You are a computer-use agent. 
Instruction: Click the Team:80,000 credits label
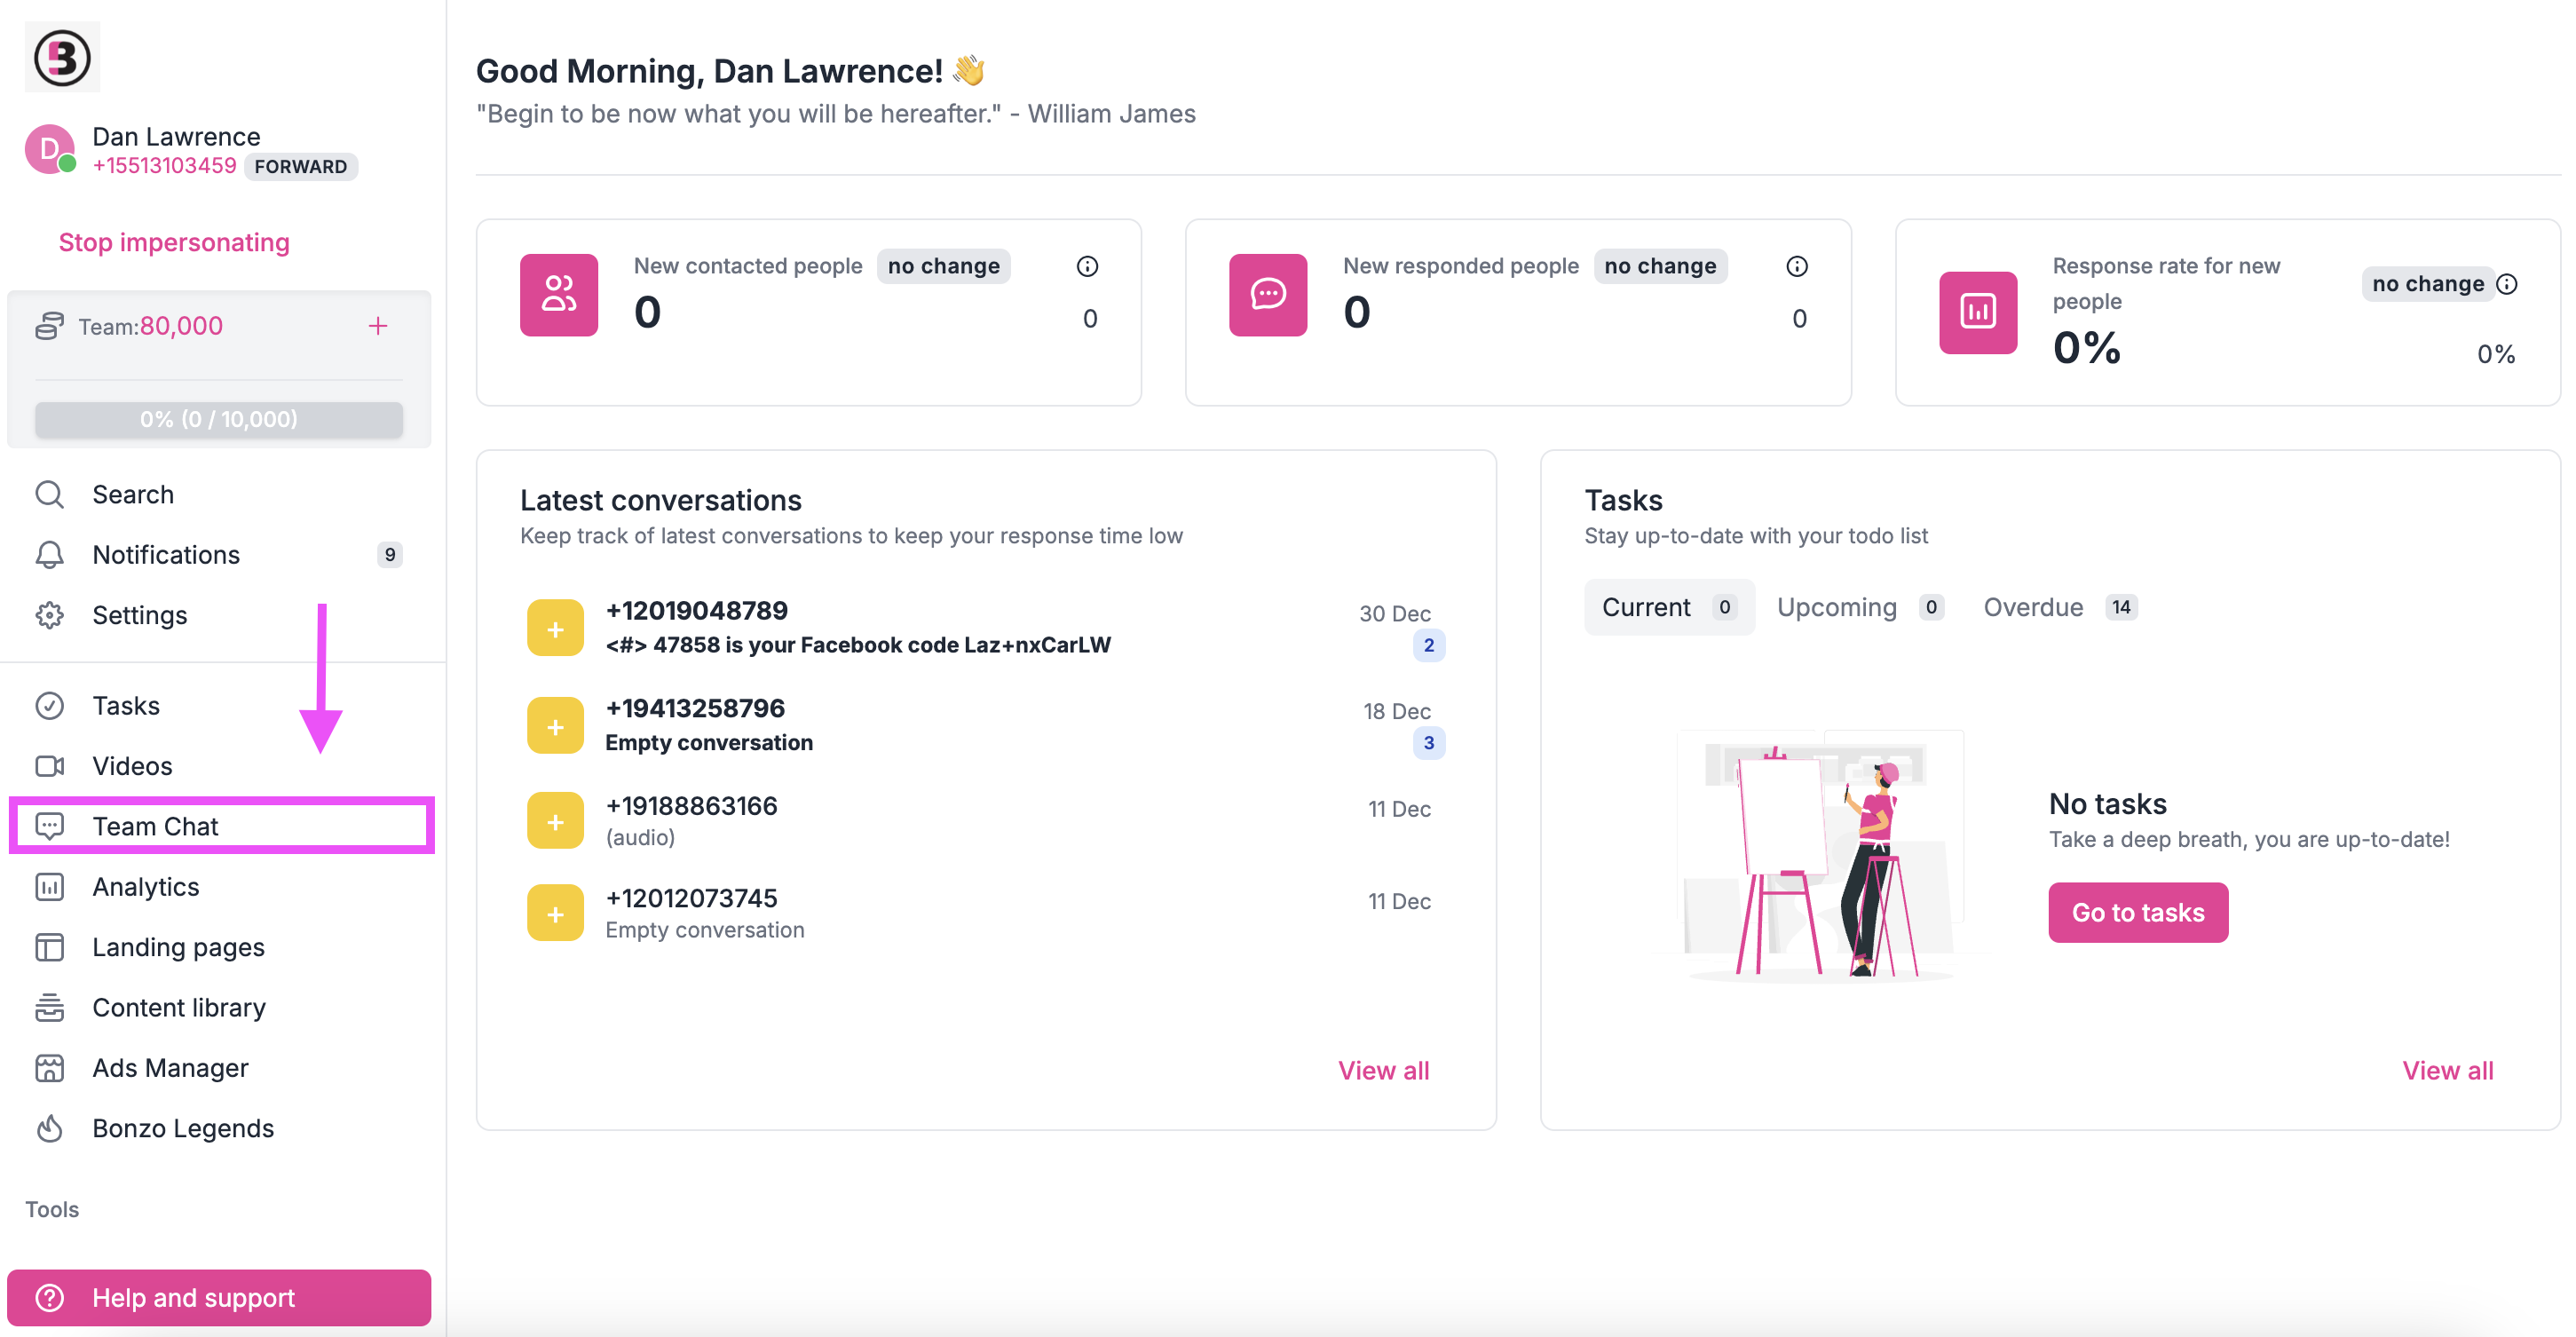click(150, 326)
